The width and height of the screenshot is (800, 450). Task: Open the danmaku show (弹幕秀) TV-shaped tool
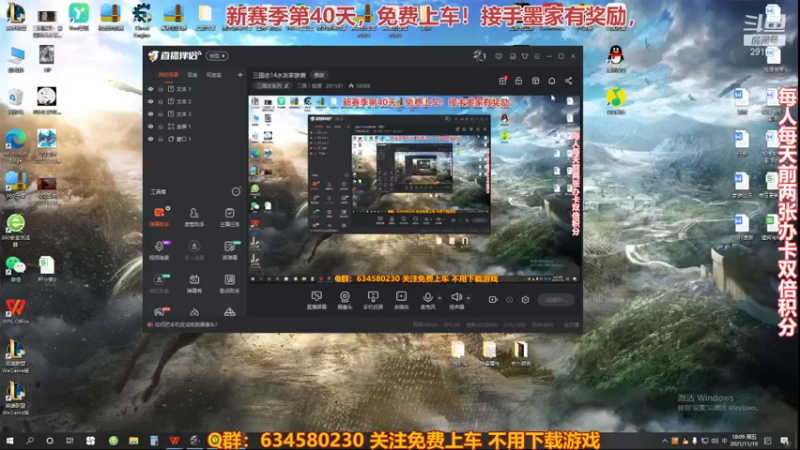tap(194, 283)
